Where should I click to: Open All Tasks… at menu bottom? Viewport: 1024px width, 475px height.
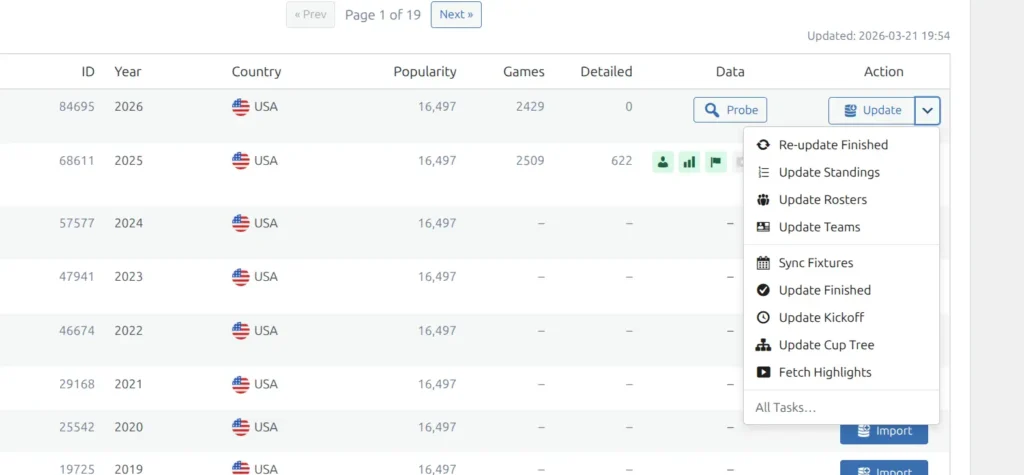click(x=841, y=408)
